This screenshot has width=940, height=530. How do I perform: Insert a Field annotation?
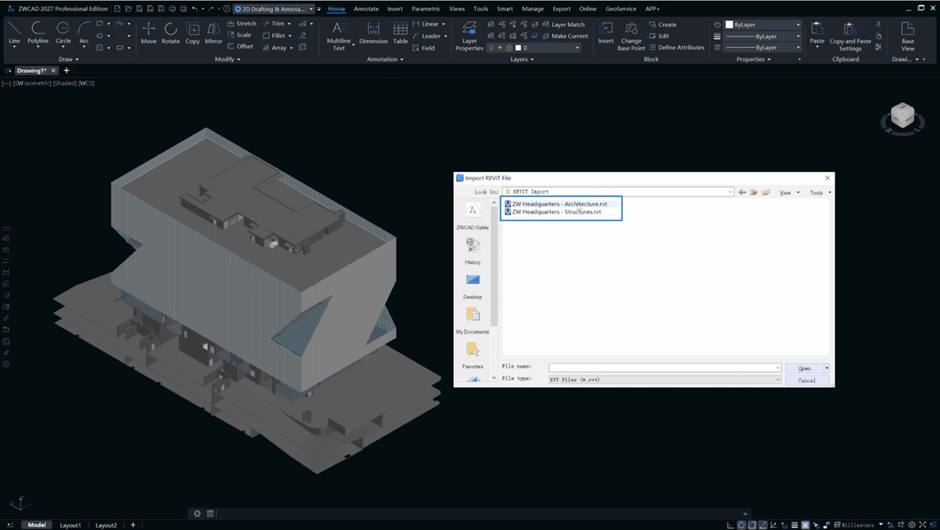click(423, 48)
